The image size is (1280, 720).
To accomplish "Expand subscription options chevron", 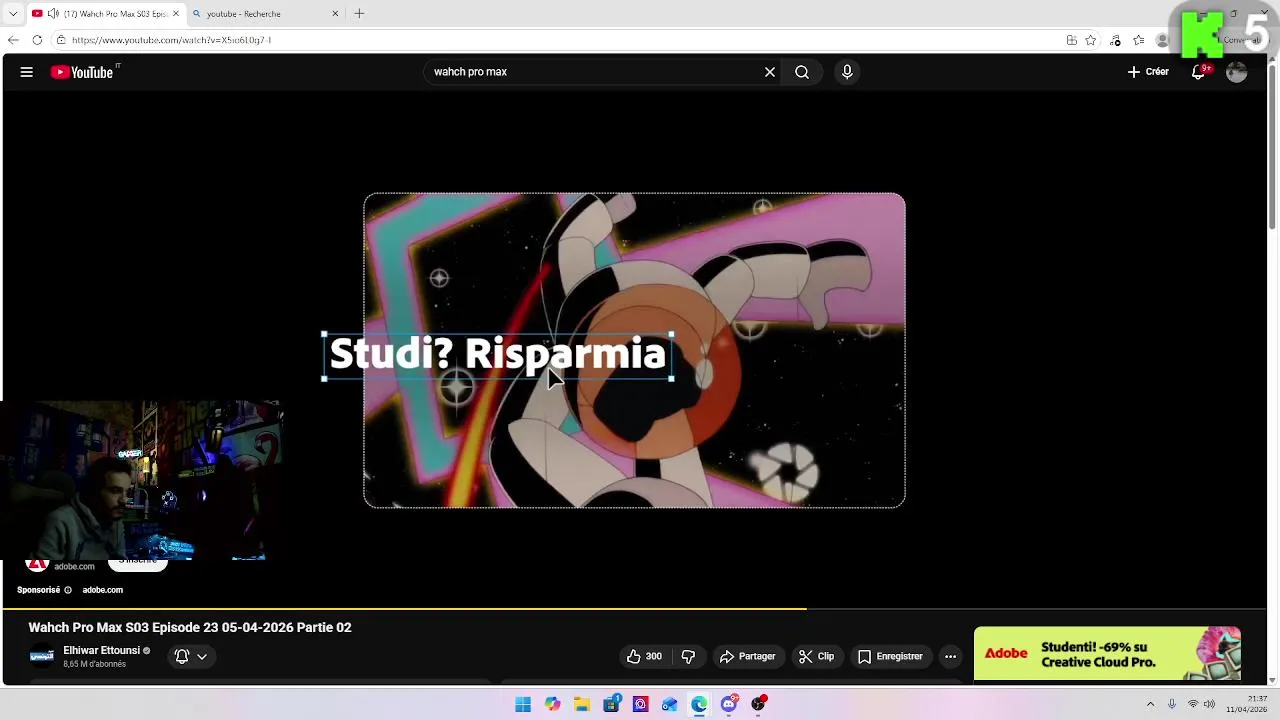I will [x=202, y=657].
